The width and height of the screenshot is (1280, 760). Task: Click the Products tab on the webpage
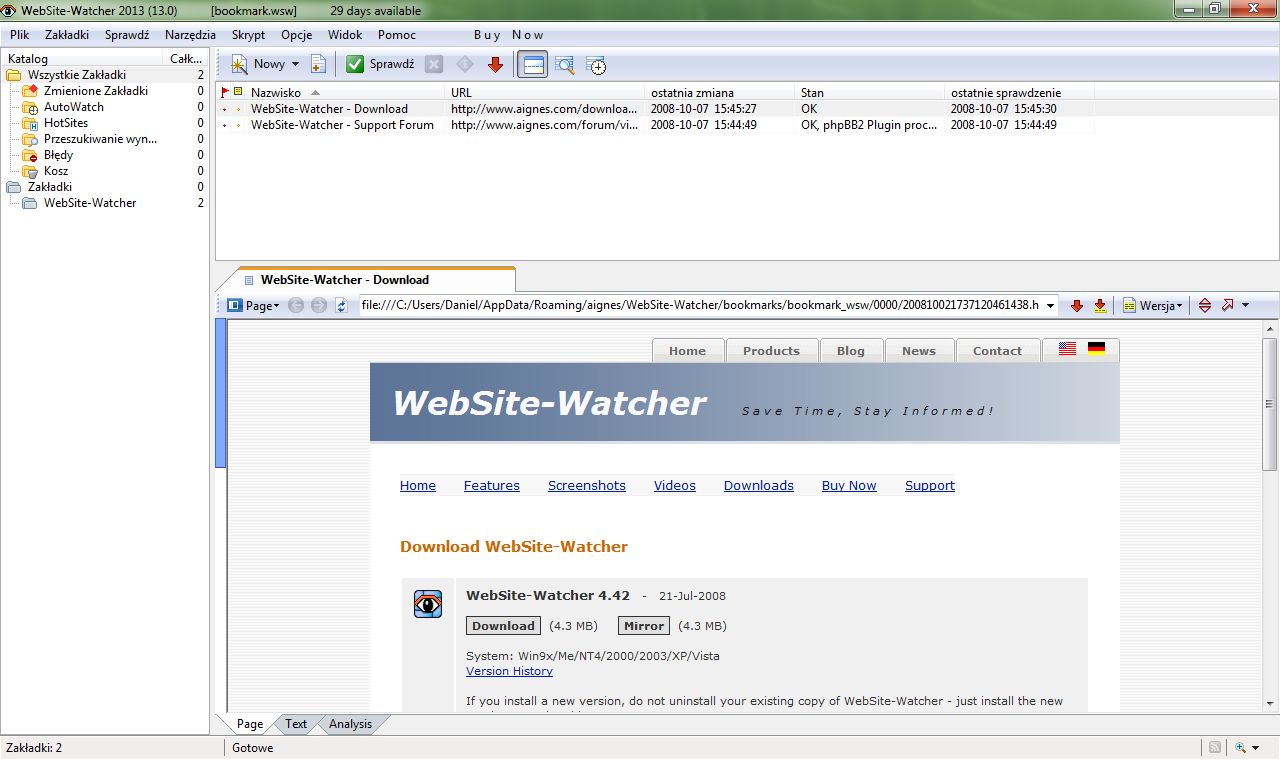click(771, 351)
